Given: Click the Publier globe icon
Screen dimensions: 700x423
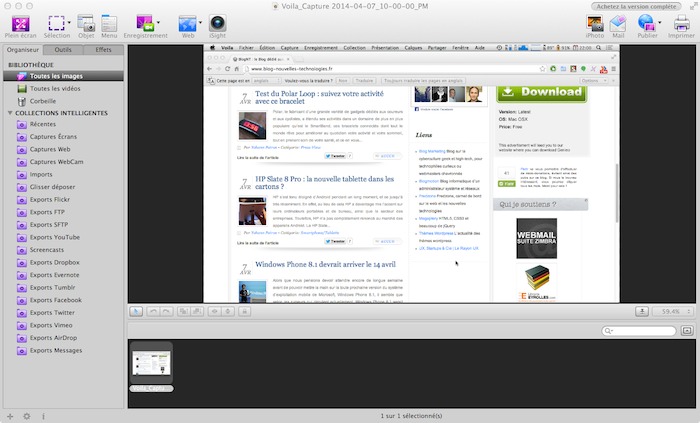Looking at the screenshot, I should coord(646,23).
